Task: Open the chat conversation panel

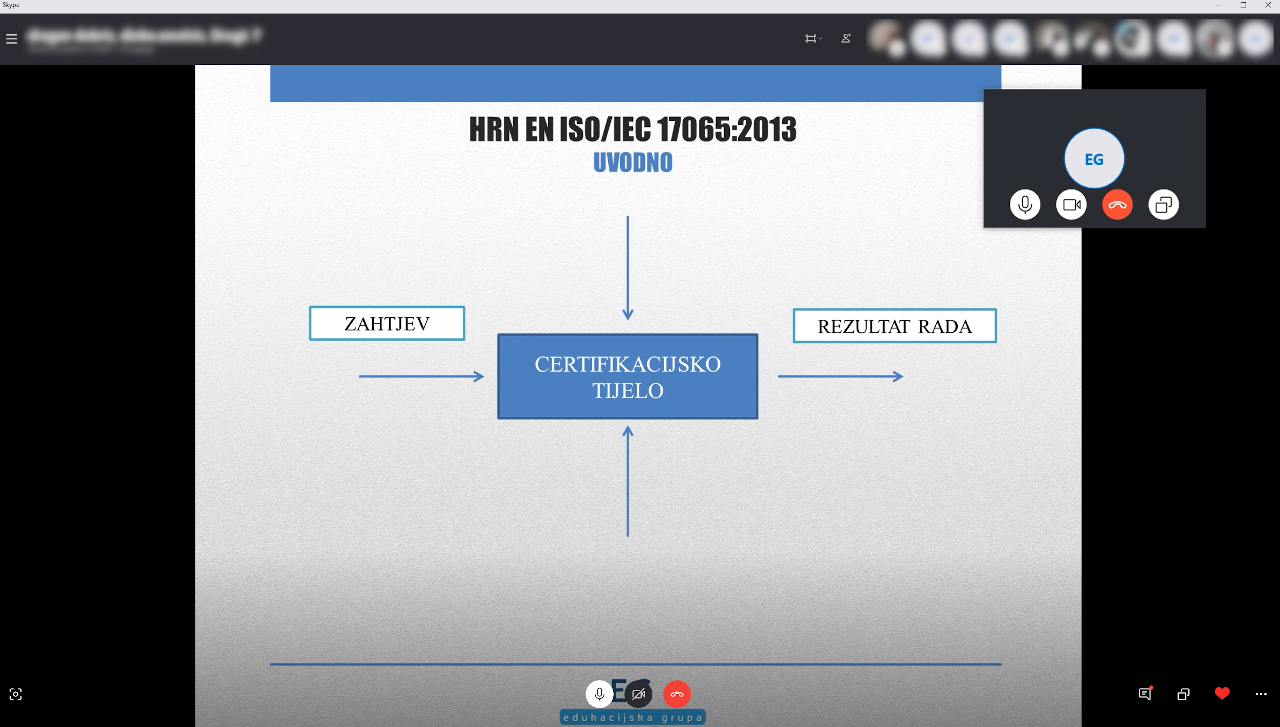Action: click(x=1145, y=693)
